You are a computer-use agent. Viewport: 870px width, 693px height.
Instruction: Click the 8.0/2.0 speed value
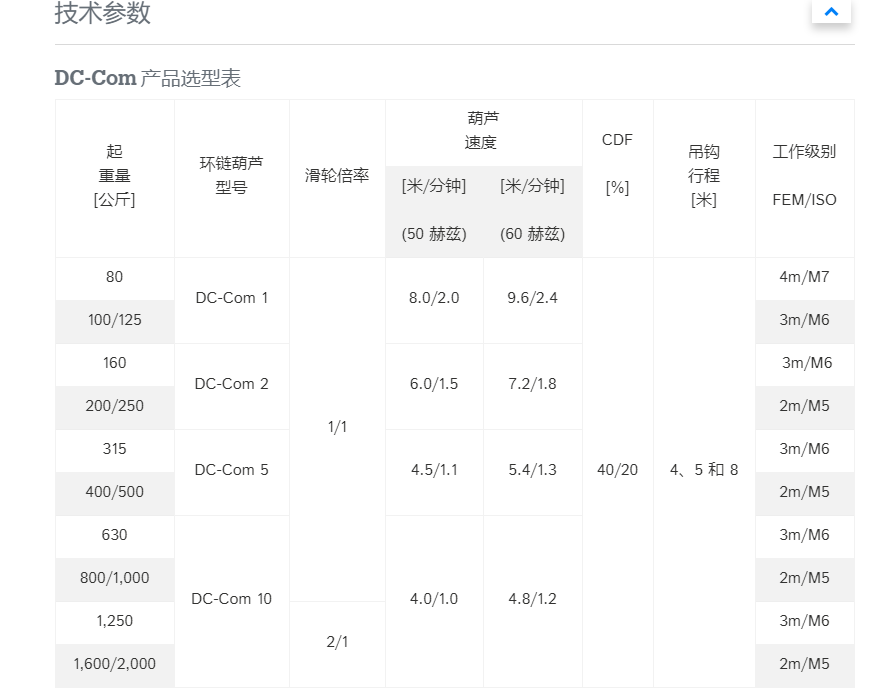tap(434, 298)
